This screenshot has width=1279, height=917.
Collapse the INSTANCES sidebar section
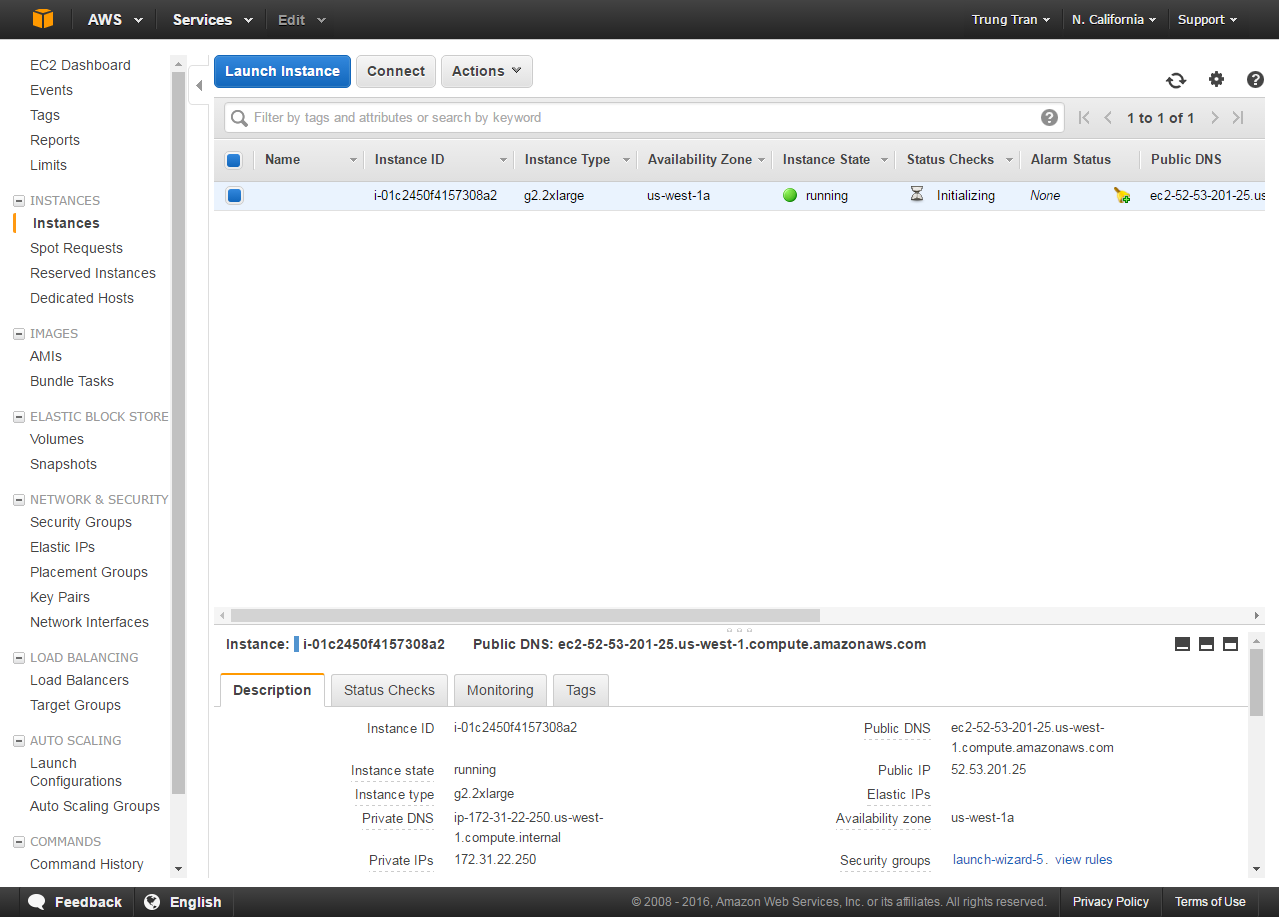coord(19,200)
